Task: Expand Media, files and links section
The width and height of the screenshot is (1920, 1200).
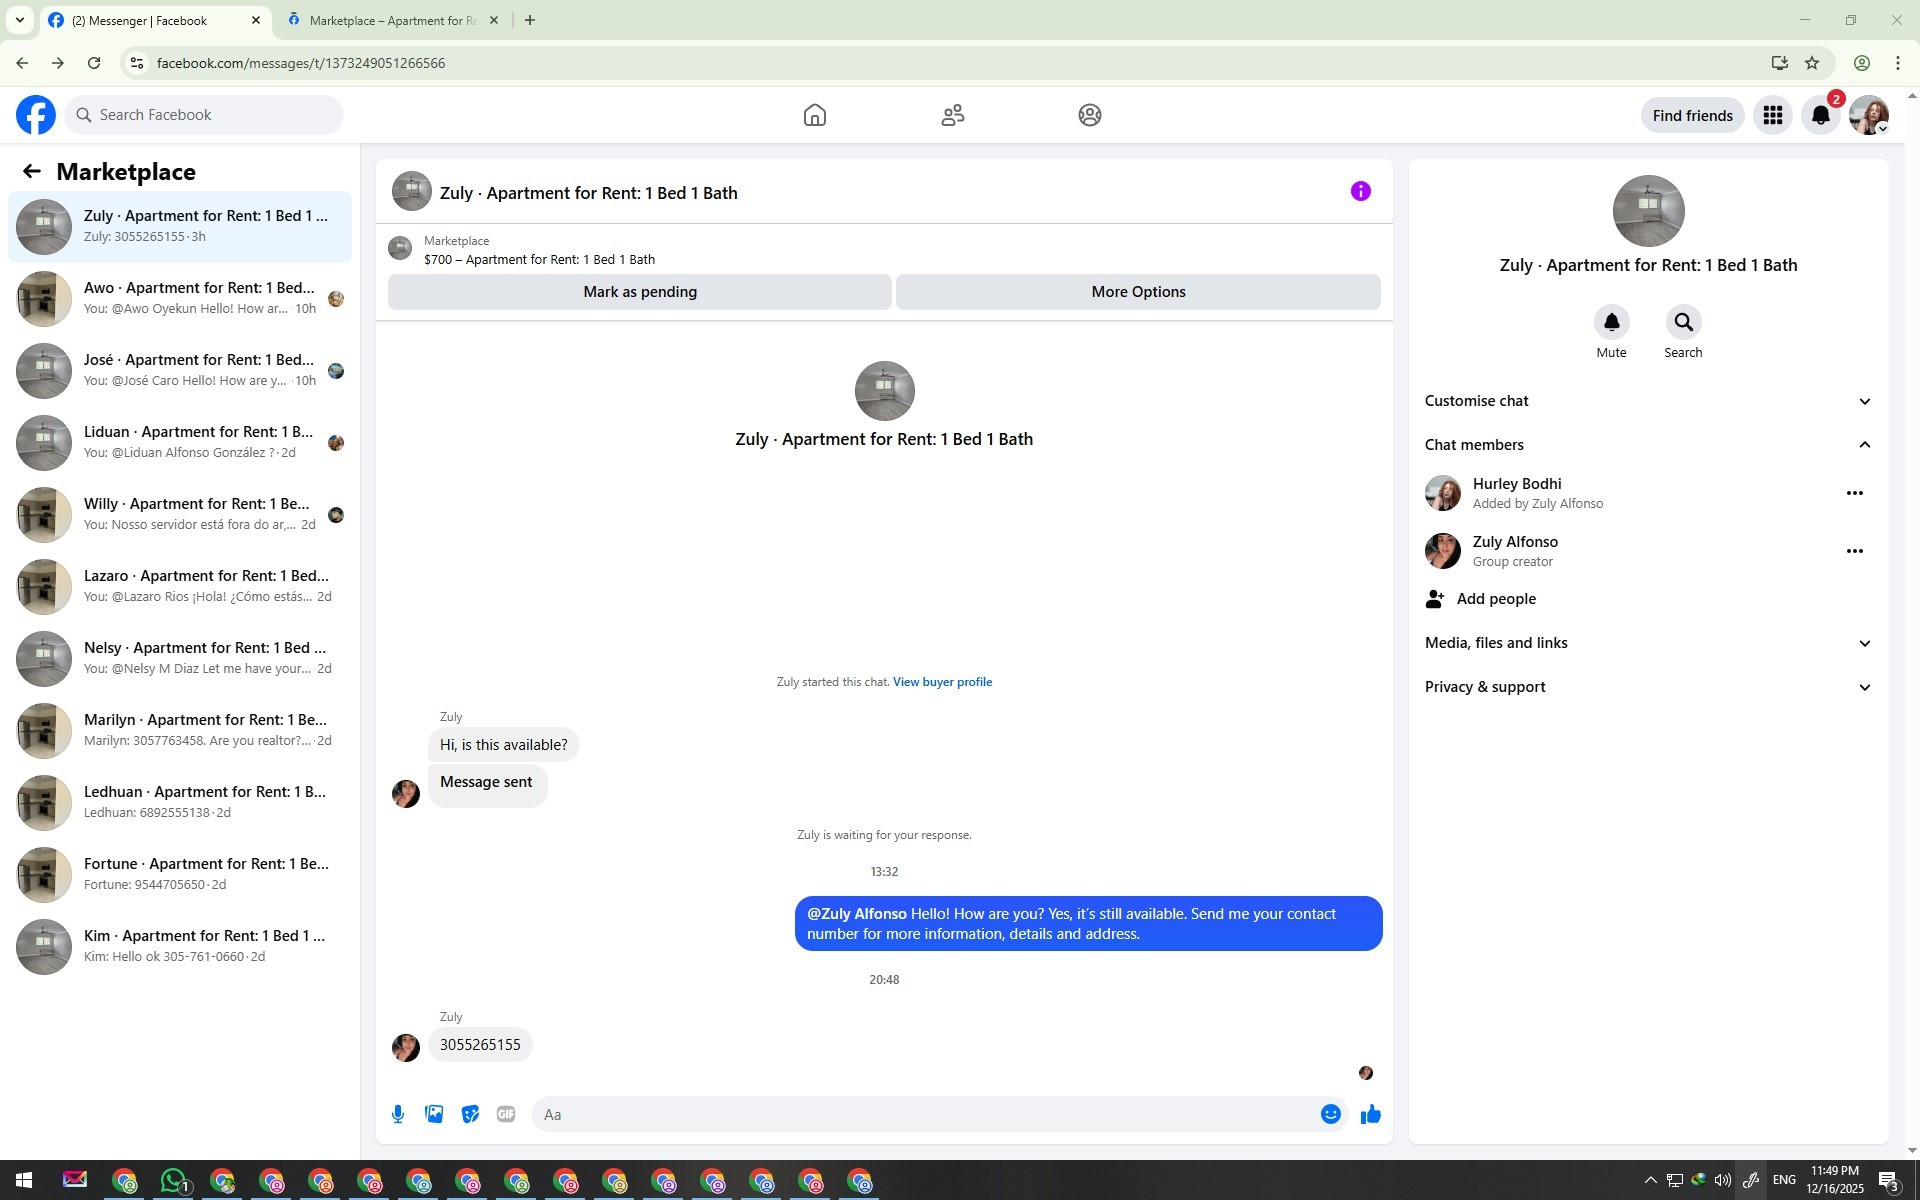Action: tap(1649, 643)
